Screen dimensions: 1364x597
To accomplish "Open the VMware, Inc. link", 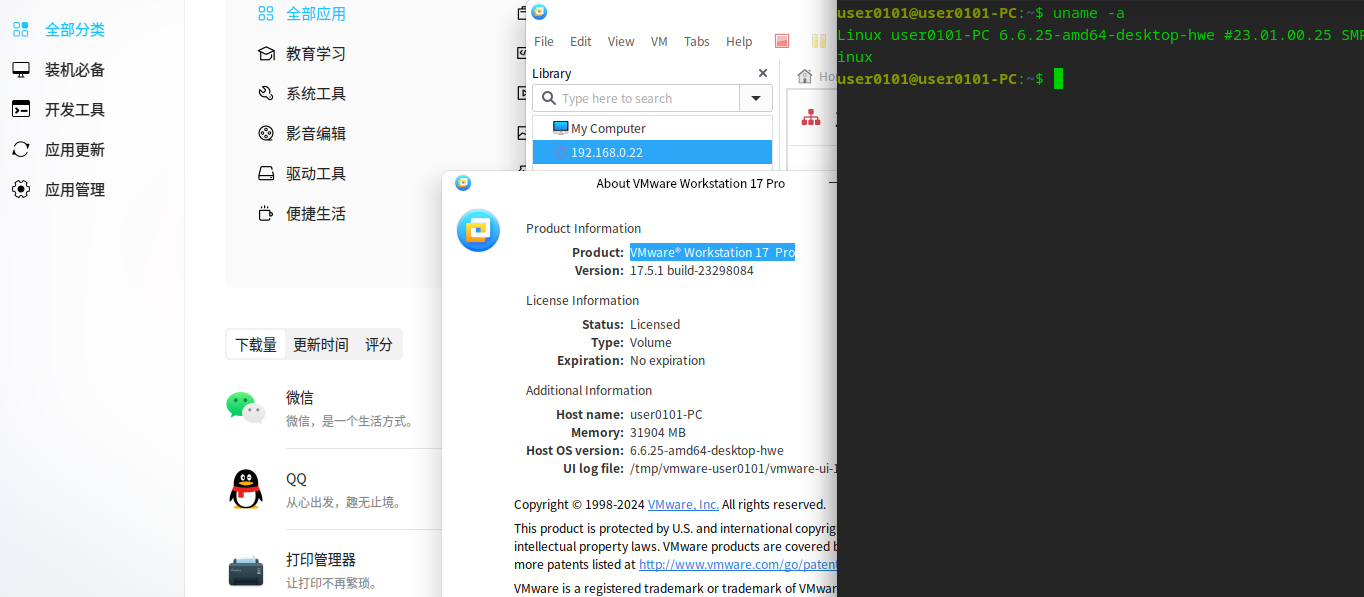I will point(683,505).
